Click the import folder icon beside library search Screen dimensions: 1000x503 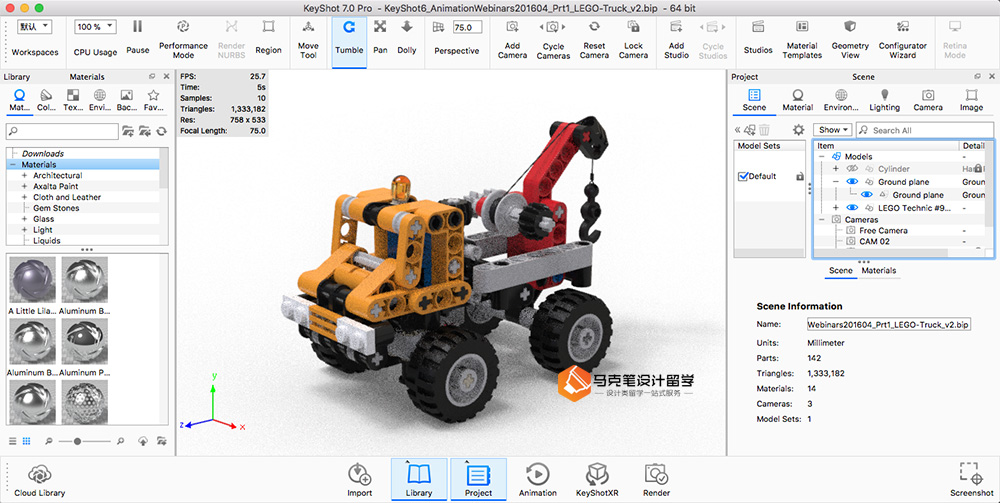pyautogui.click(x=145, y=131)
